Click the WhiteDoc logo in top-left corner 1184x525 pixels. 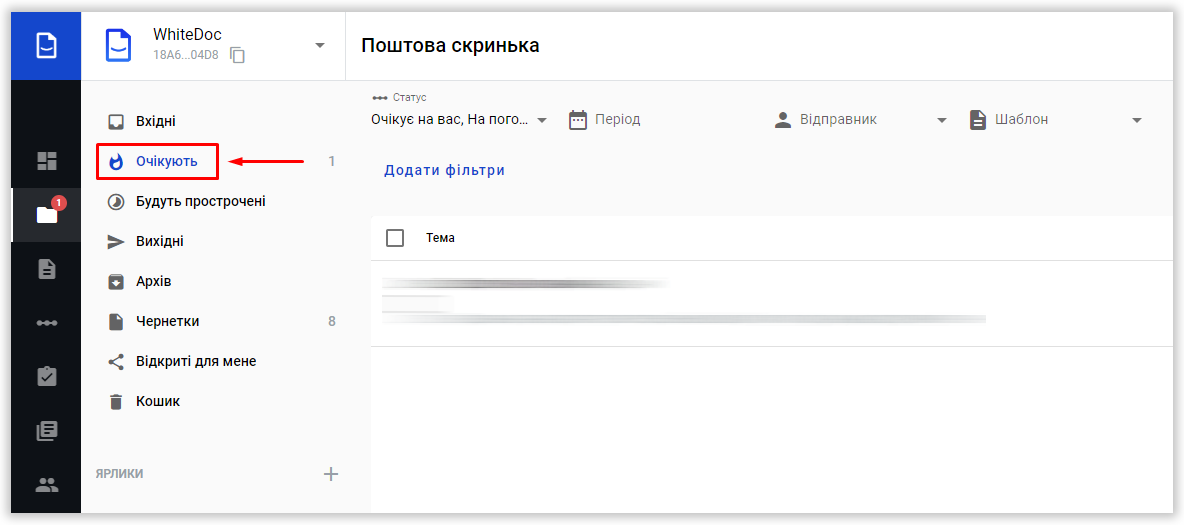pos(46,46)
